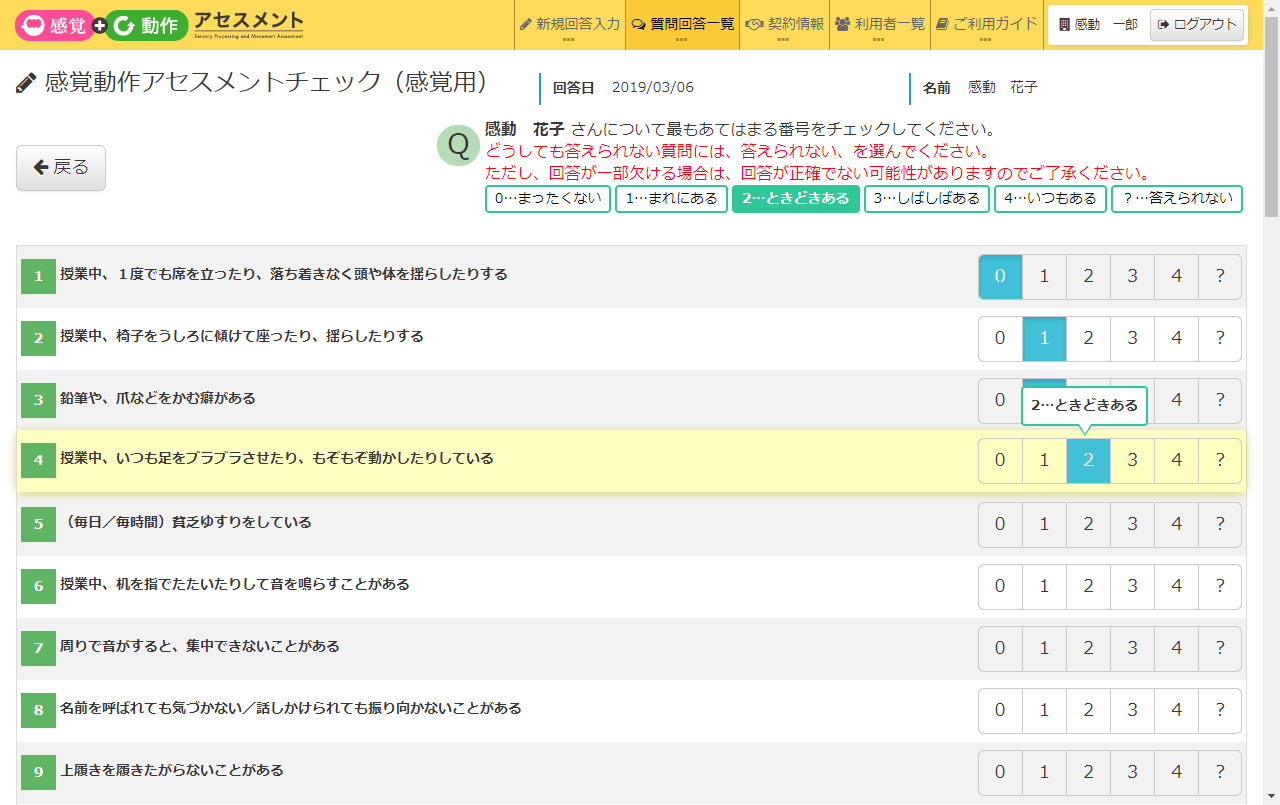Viewport: 1280px width, 805px height.
Task: Choose 0 for question 7
Action: [x=1000, y=649]
